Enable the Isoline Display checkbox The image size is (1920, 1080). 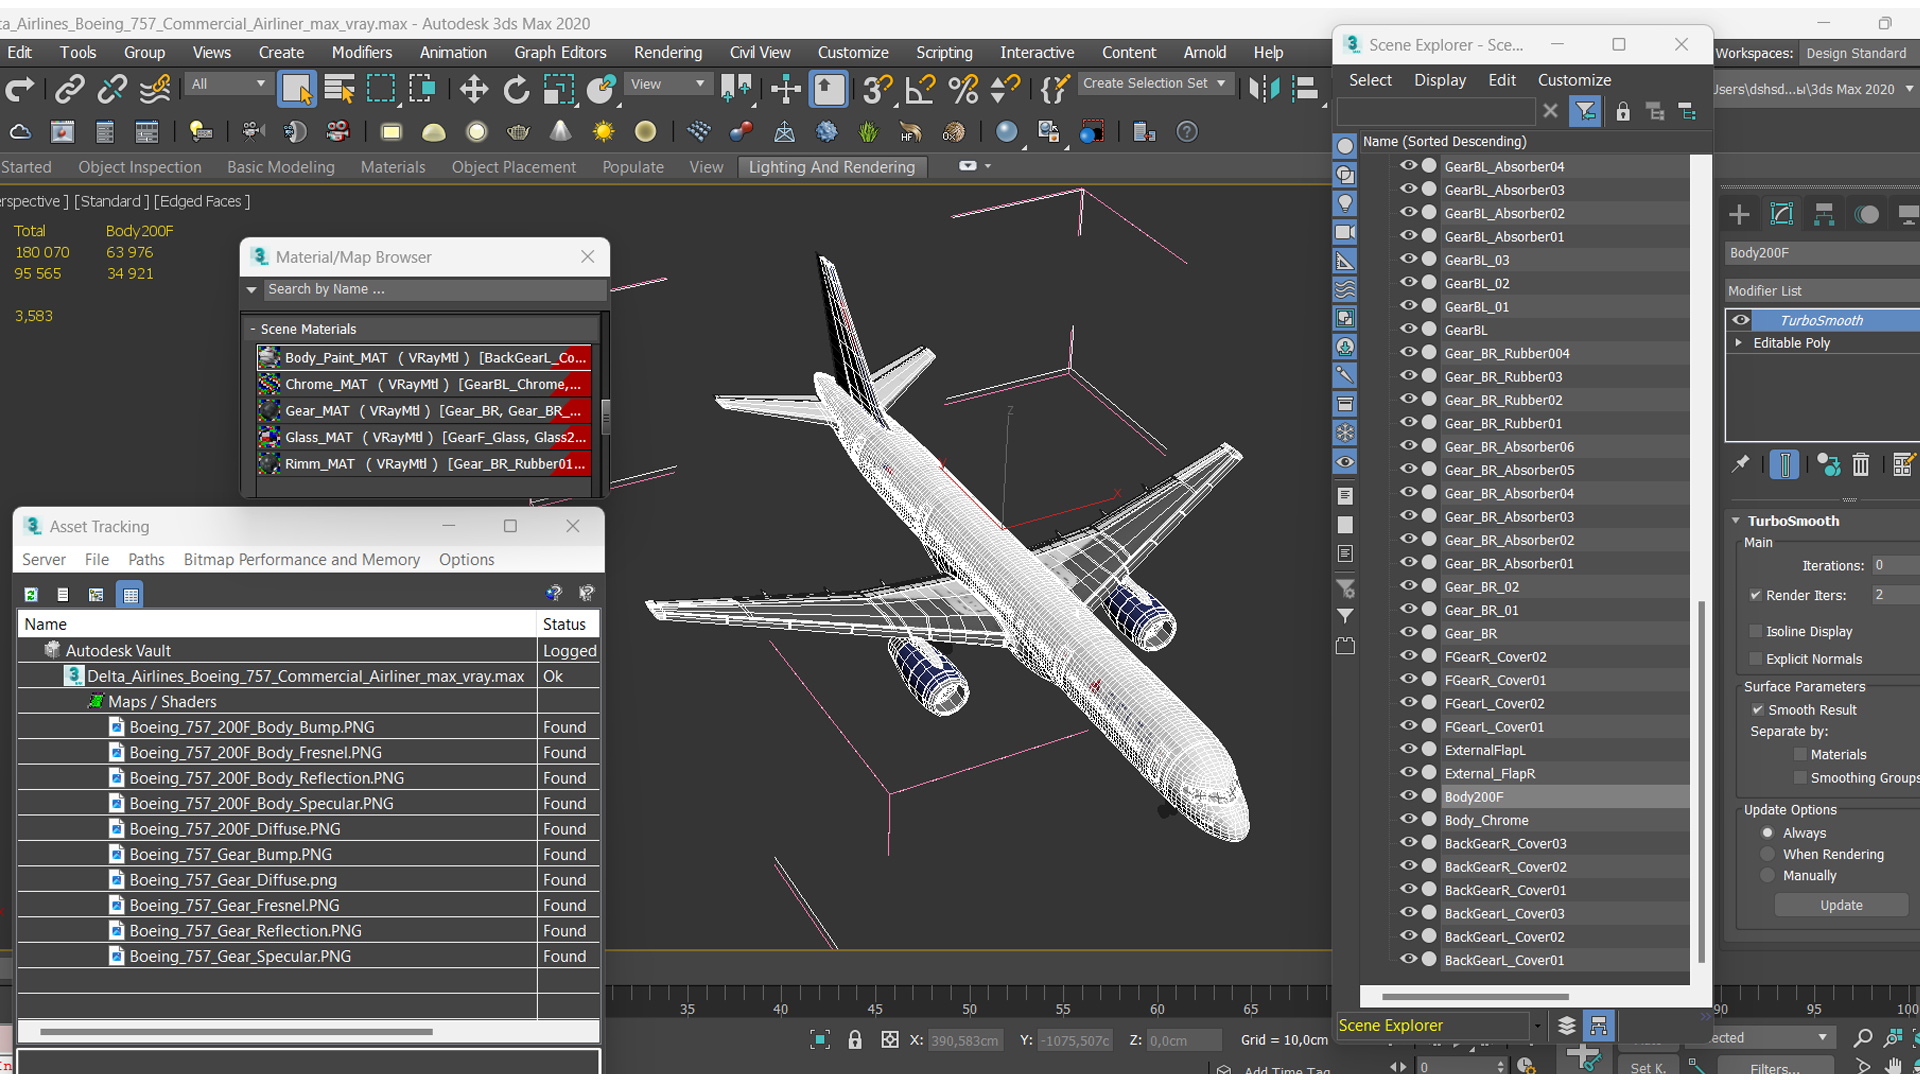click(1756, 631)
